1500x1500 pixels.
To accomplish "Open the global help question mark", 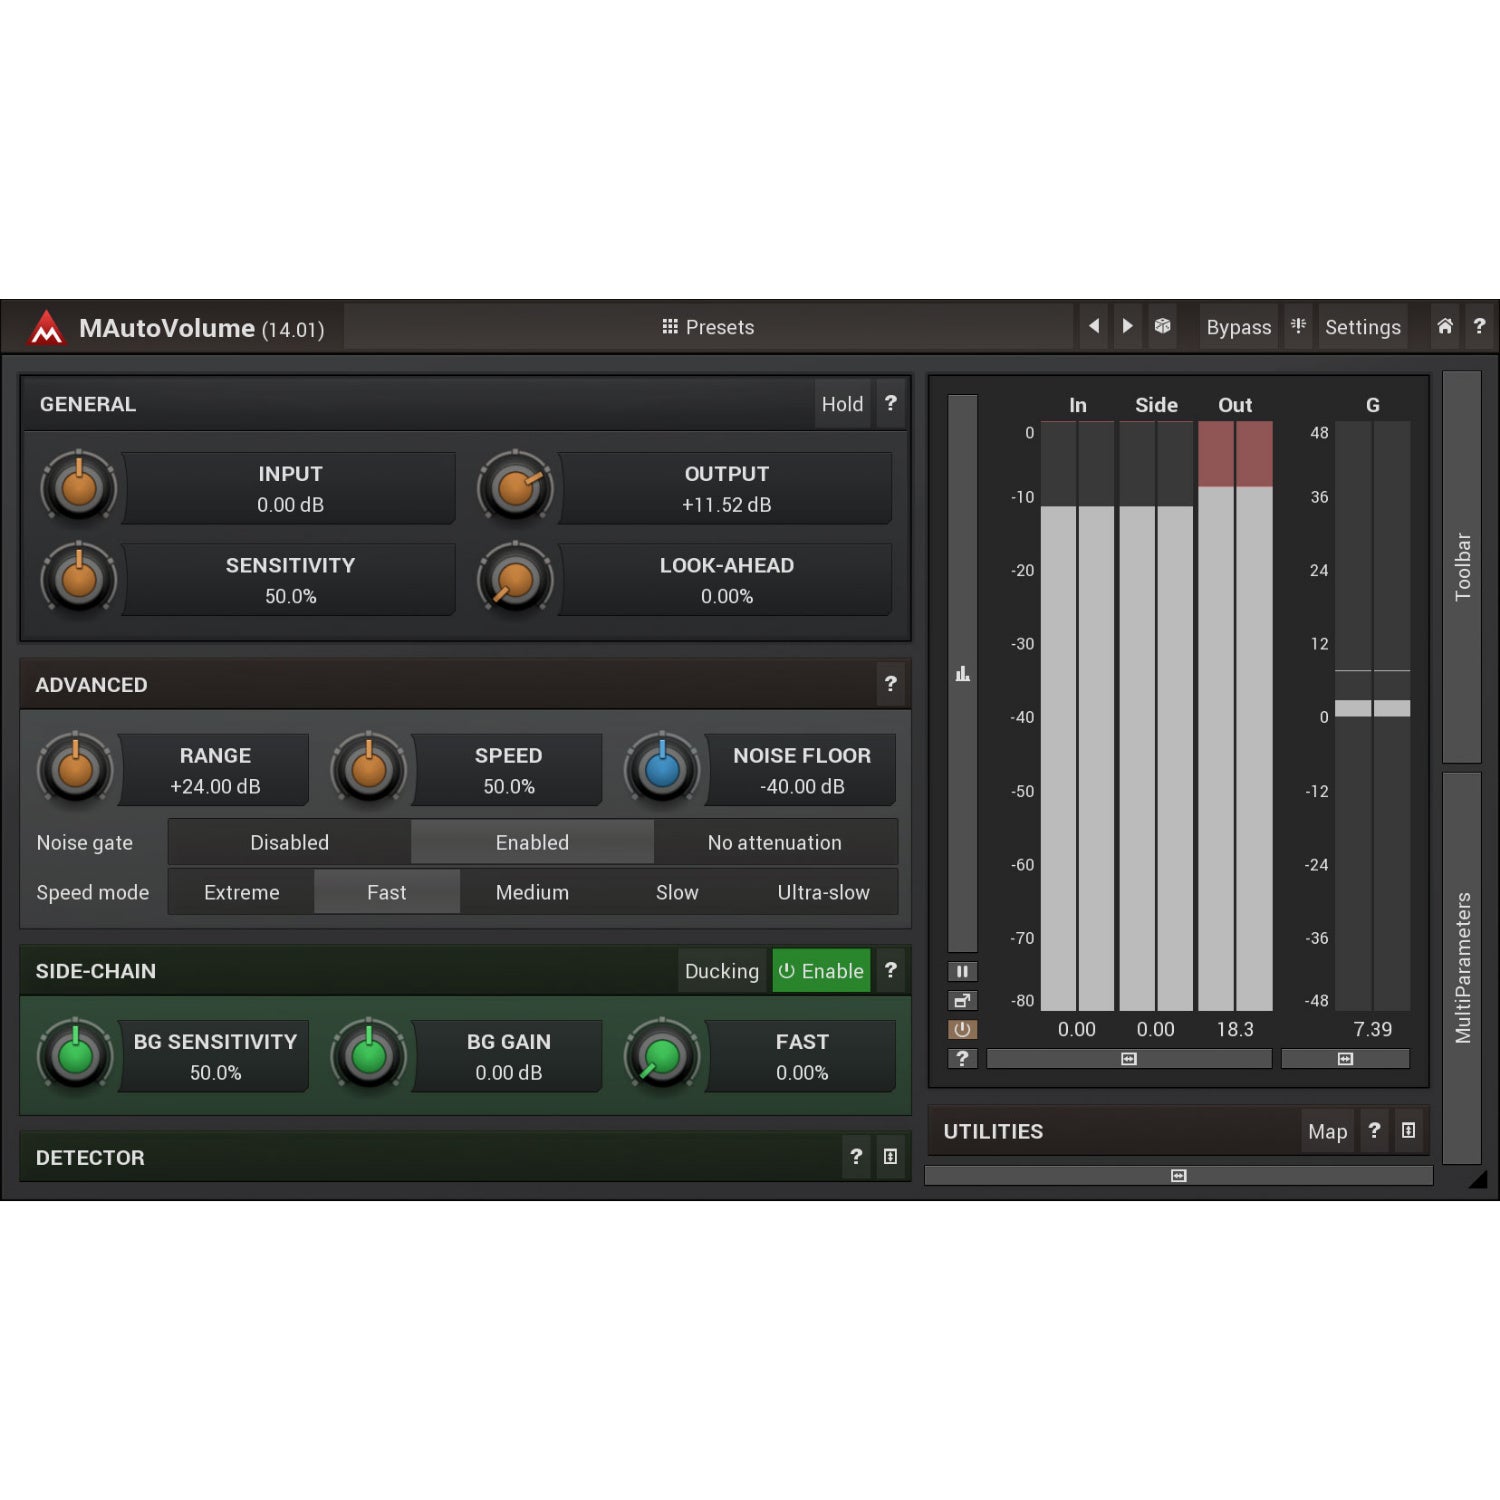I will (x=1479, y=326).
